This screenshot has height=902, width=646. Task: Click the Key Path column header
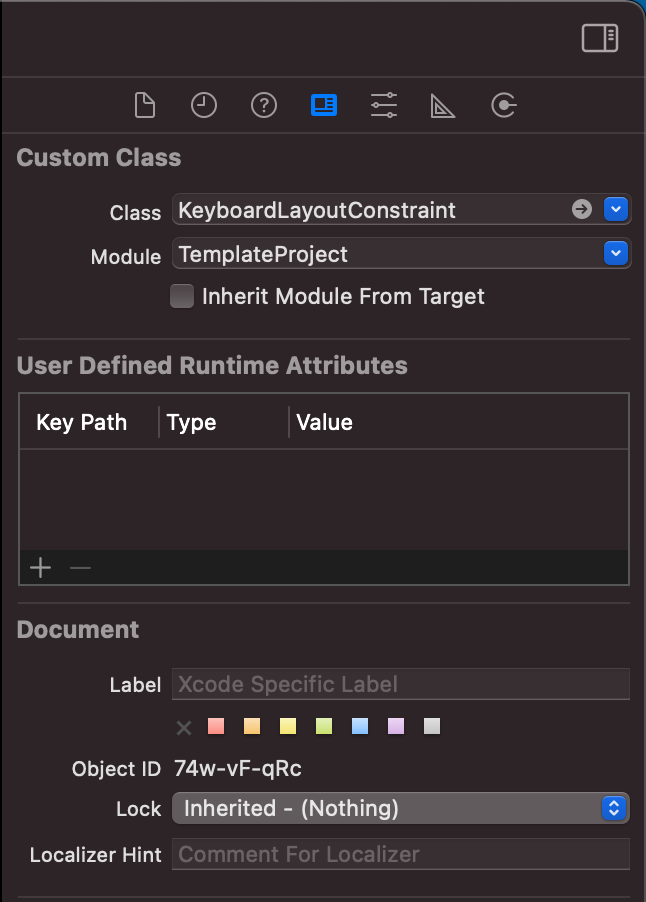click(81, 422)
